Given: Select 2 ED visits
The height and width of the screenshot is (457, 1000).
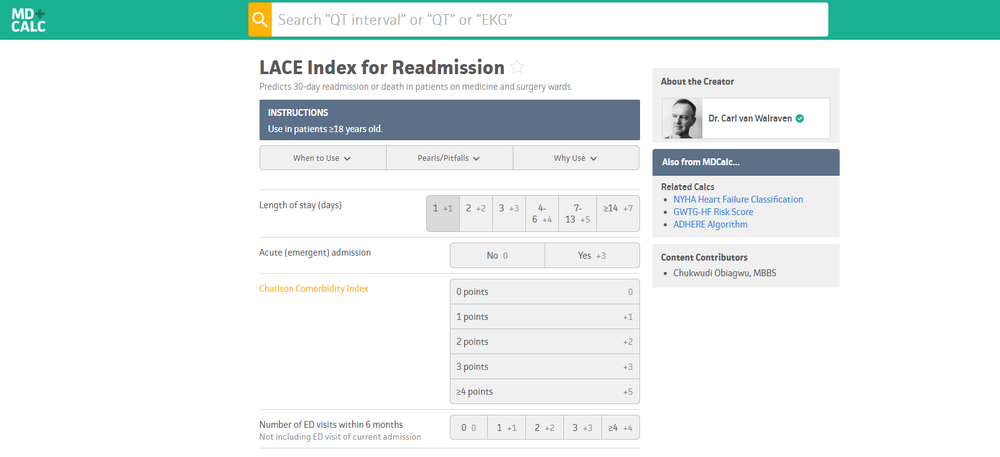Looking at the screenshot, I should click(545, 428).
